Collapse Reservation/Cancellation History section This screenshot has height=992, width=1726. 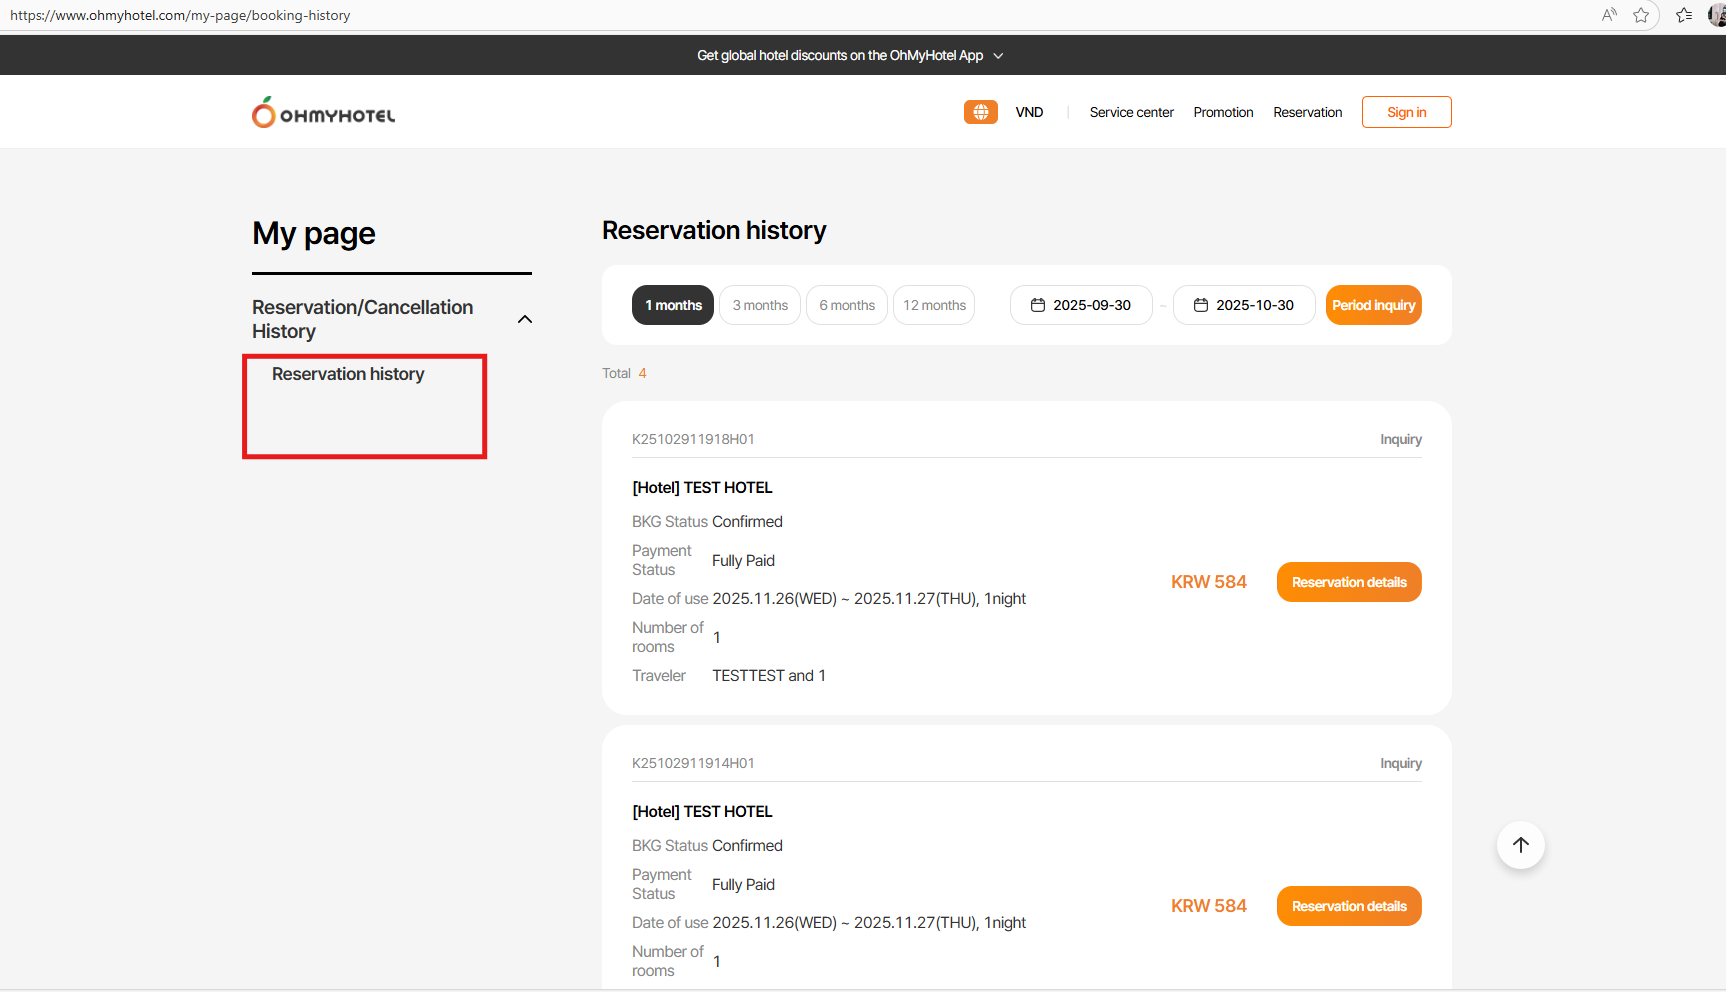coord(525,319)
